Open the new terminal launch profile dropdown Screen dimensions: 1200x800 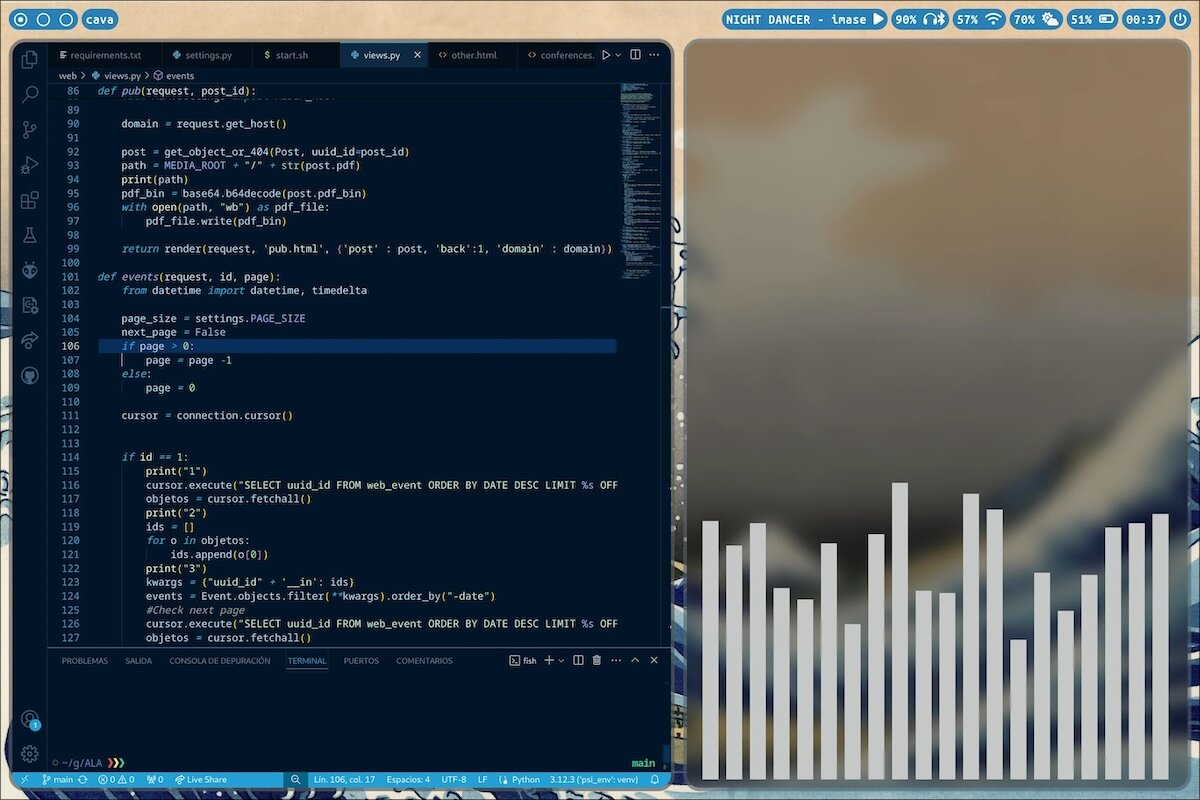tap(561, 660)
